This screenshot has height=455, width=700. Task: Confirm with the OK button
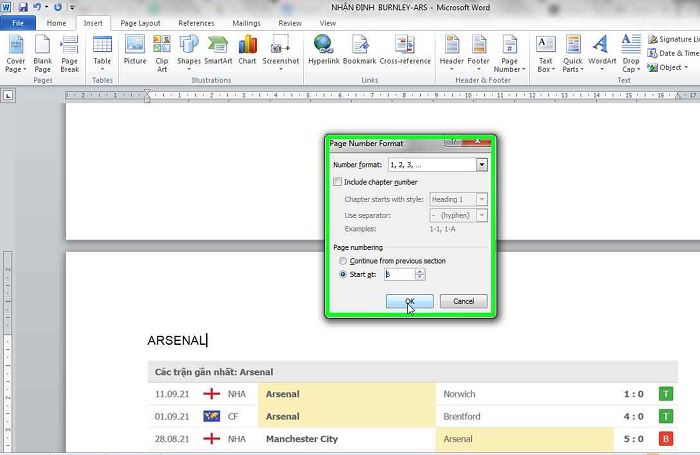[x=409, y=301]
